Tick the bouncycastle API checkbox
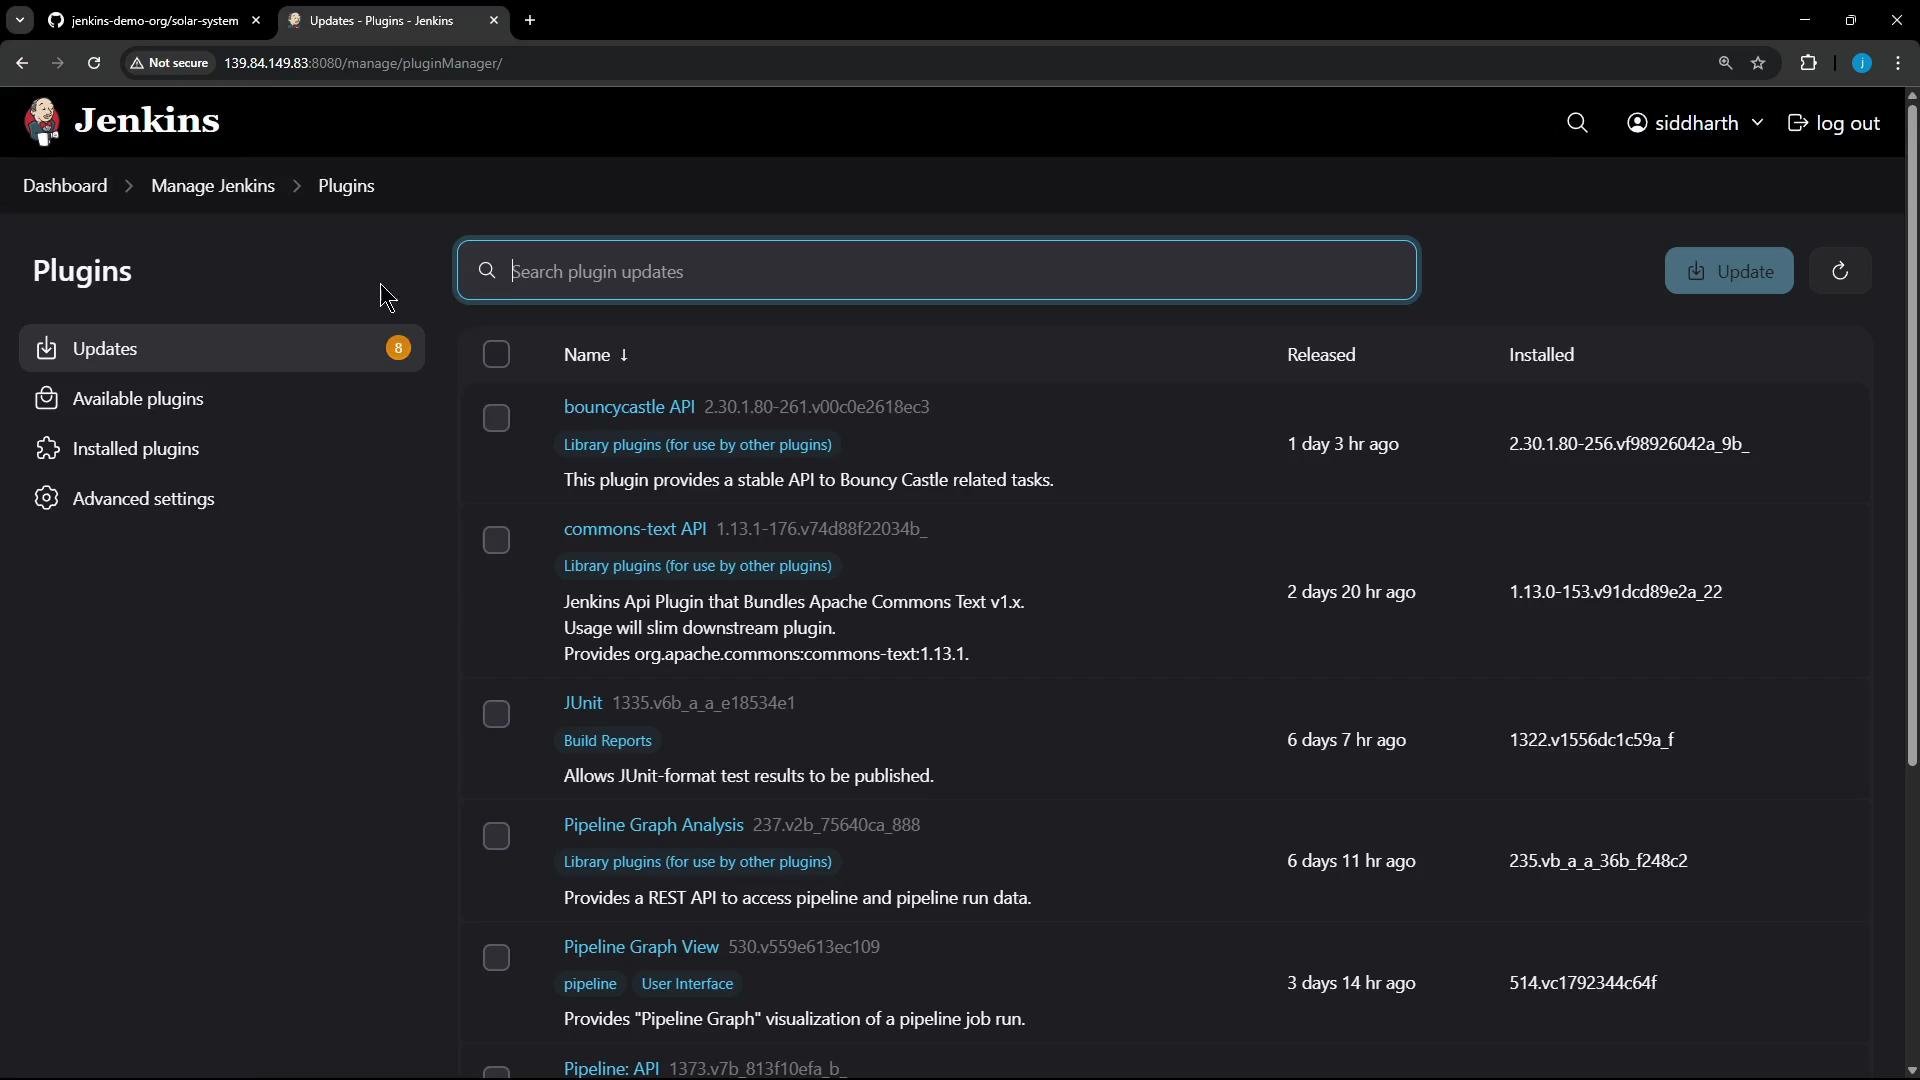Viewport: 1920px width, 1080px height. (x=496, y=418)
